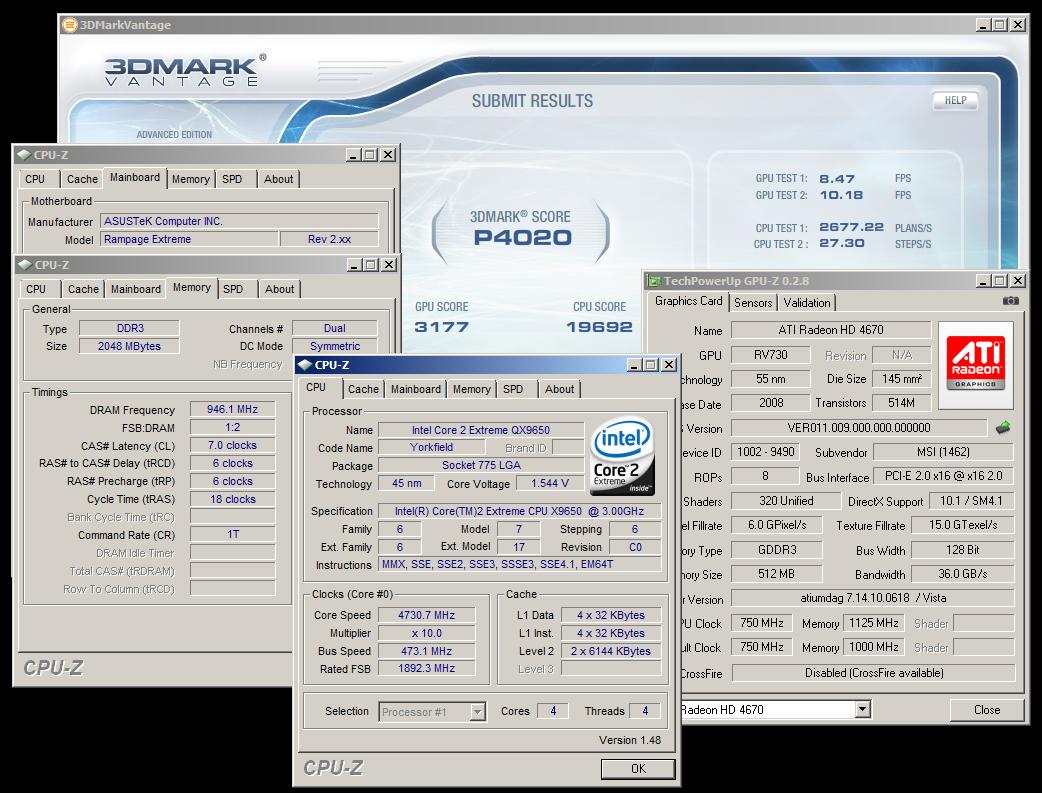The width and height of the screenshot is (1042, 793).
Task: Click memory Size value 2048 MBytes
Action: coord(129,346)
